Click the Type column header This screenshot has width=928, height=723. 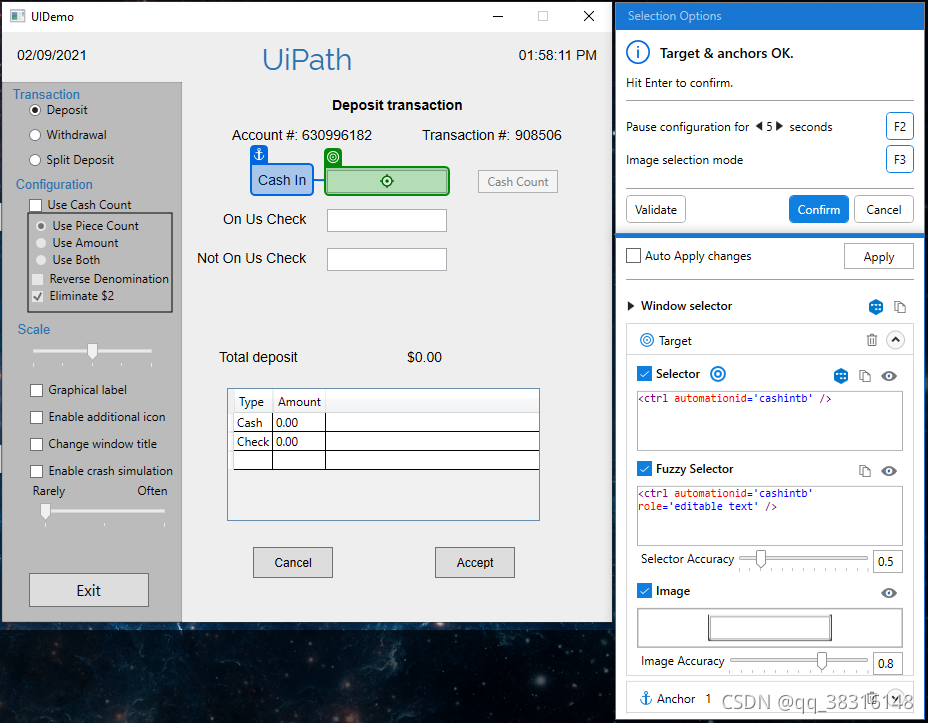[x=253, y=402]
